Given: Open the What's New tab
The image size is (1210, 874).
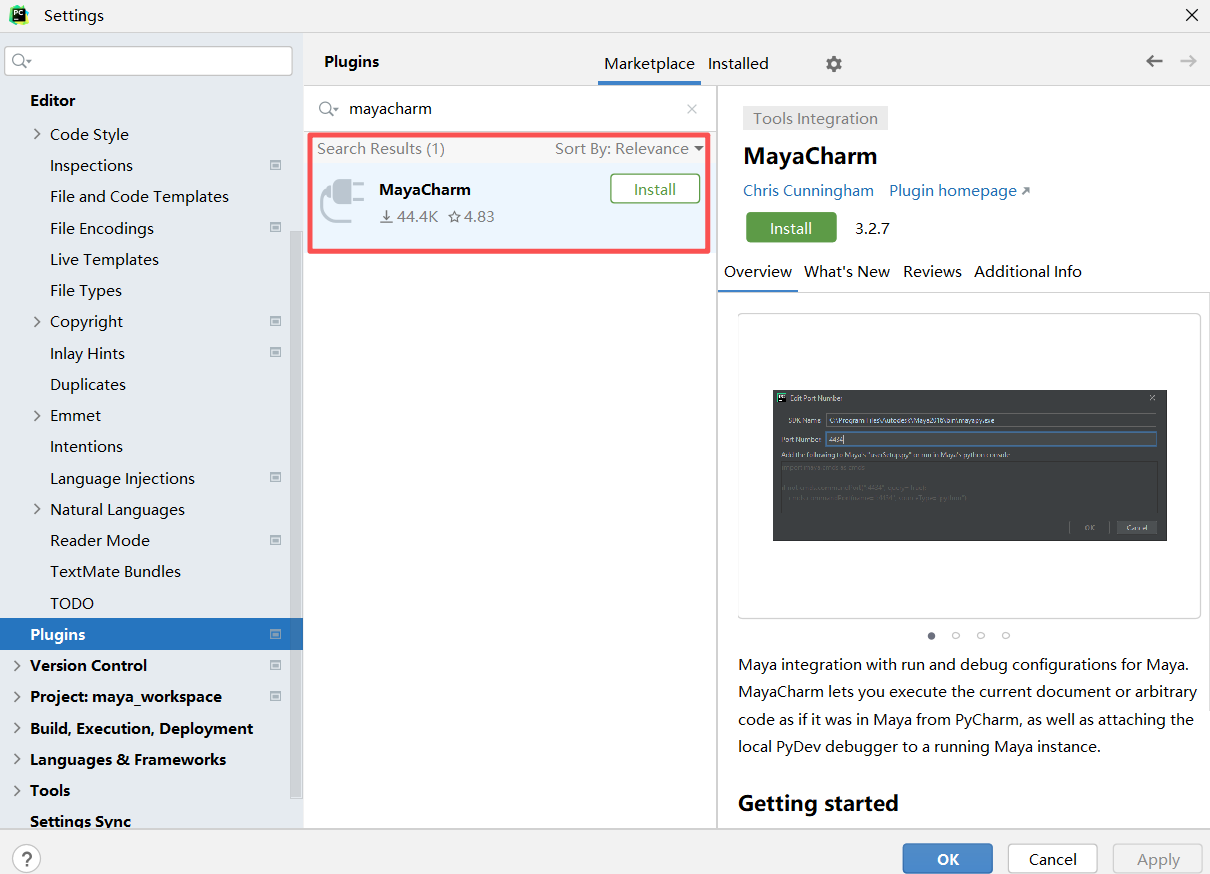Looking at the screenshot, I should click(x=847, y=271).
